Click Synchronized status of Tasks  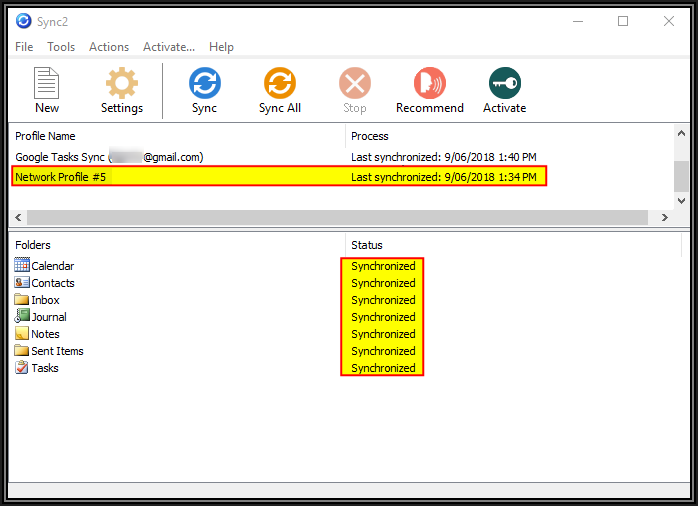click(x=383, y=368)
